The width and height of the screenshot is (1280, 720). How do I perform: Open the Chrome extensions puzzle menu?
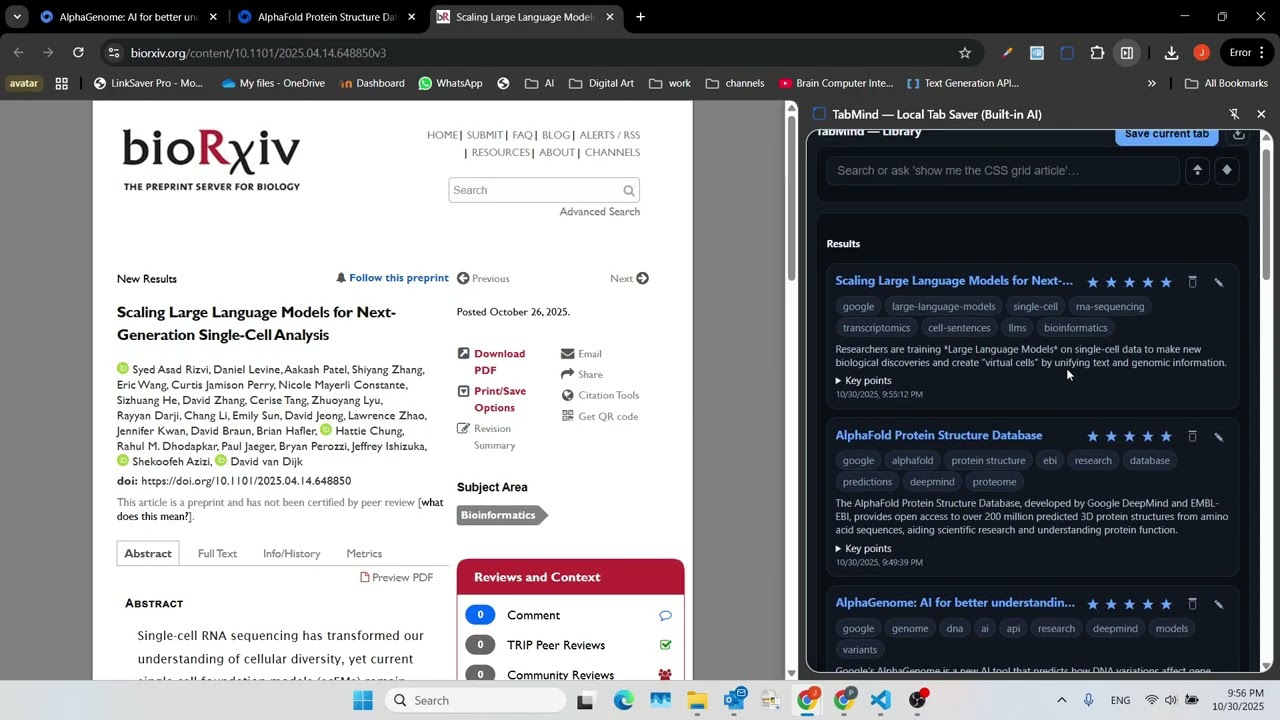1097,53
